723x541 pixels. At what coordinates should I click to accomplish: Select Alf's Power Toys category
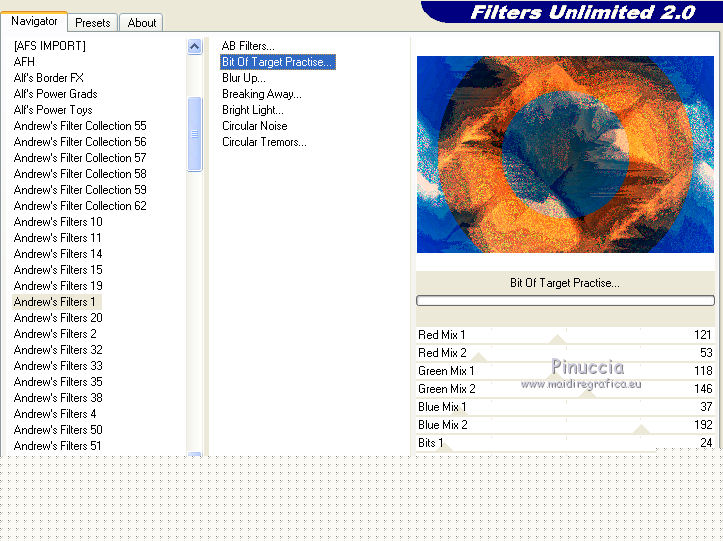click(x=53, y=110)
